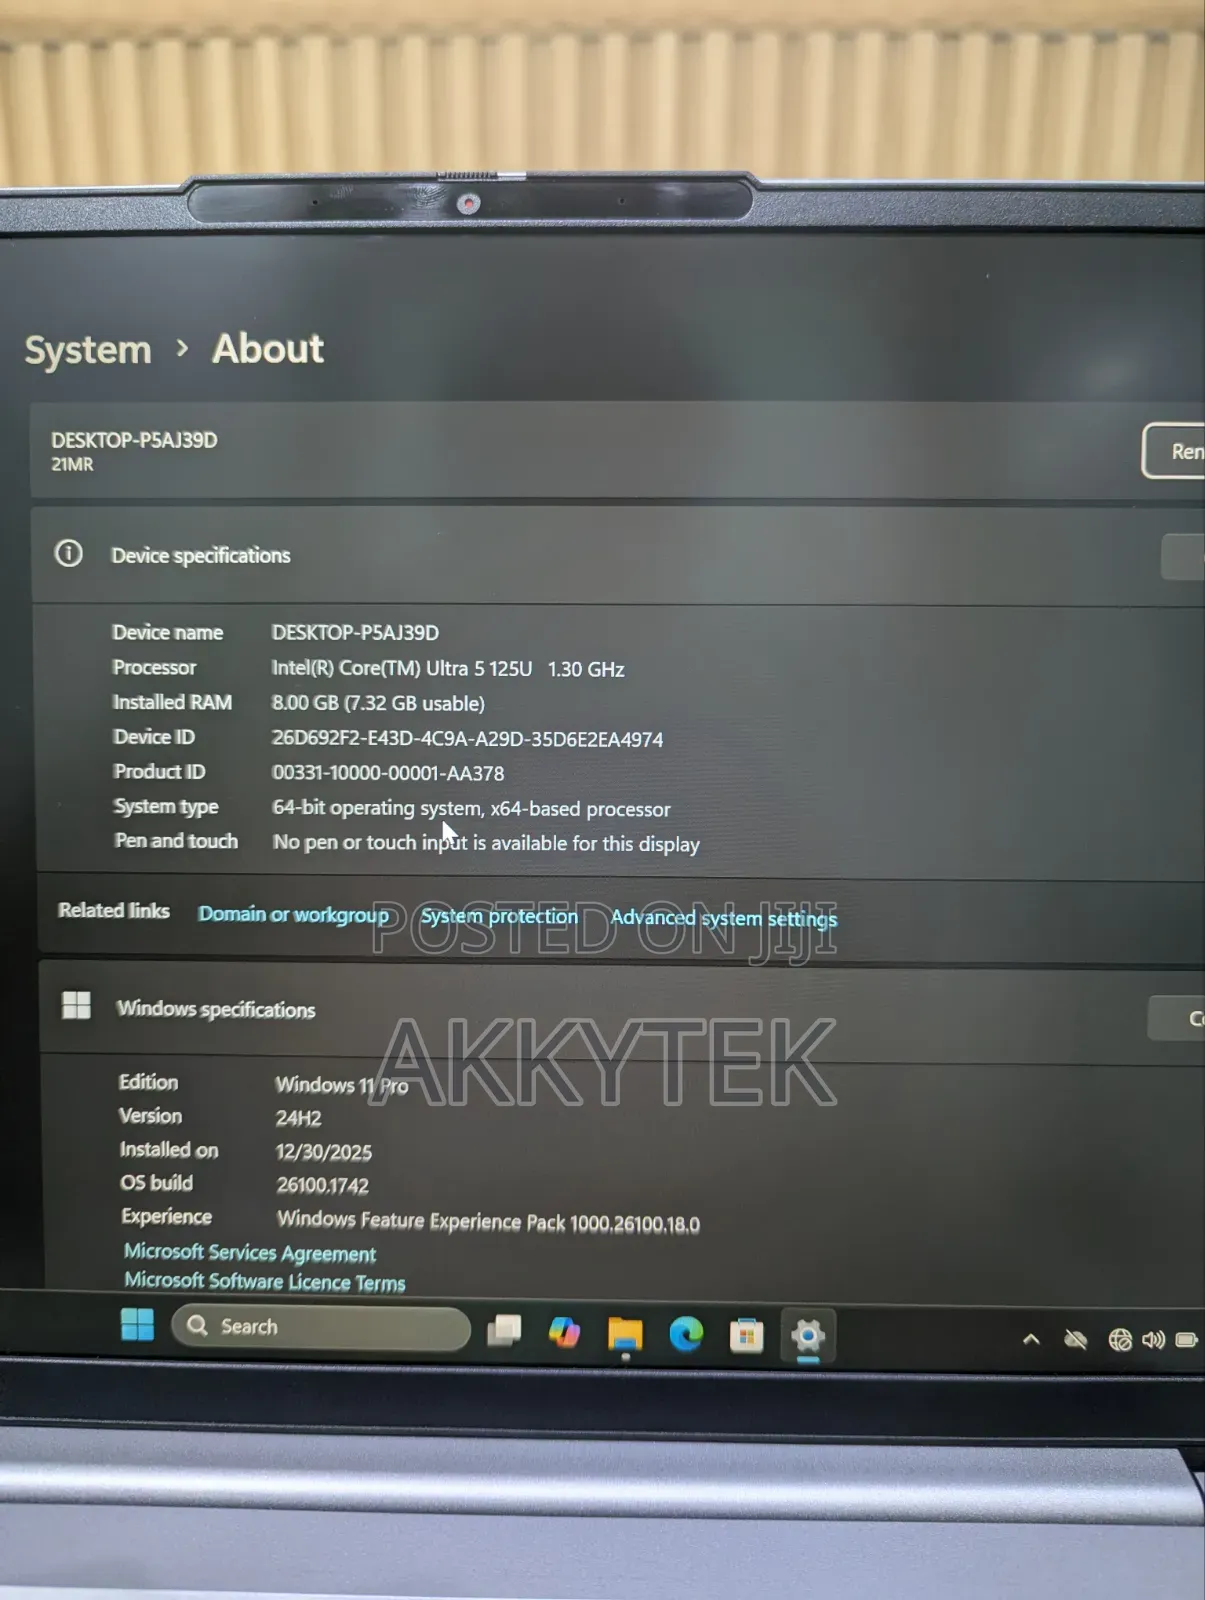This screenshot has width=1205, height=1600.
Task: Select the Device ID value text
Action: coord(467,739)
